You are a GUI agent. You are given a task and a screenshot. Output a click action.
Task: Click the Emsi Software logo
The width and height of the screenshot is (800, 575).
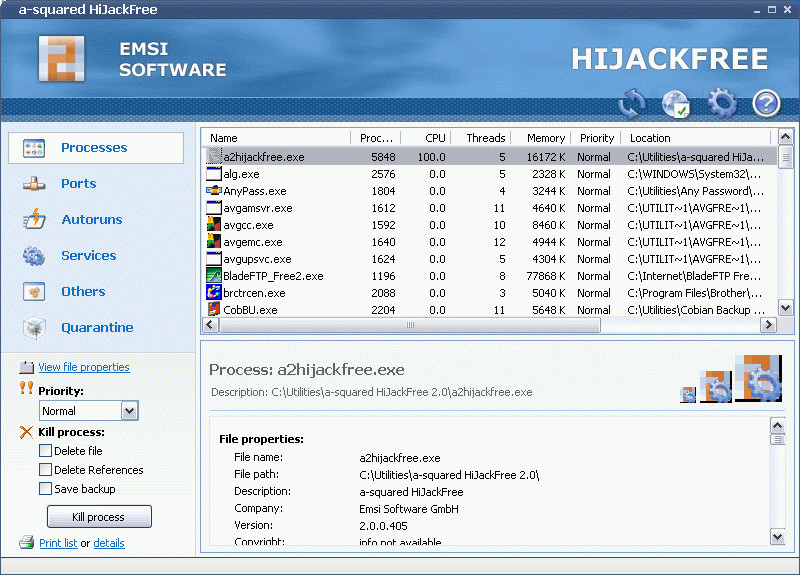(x=62, y=59)
